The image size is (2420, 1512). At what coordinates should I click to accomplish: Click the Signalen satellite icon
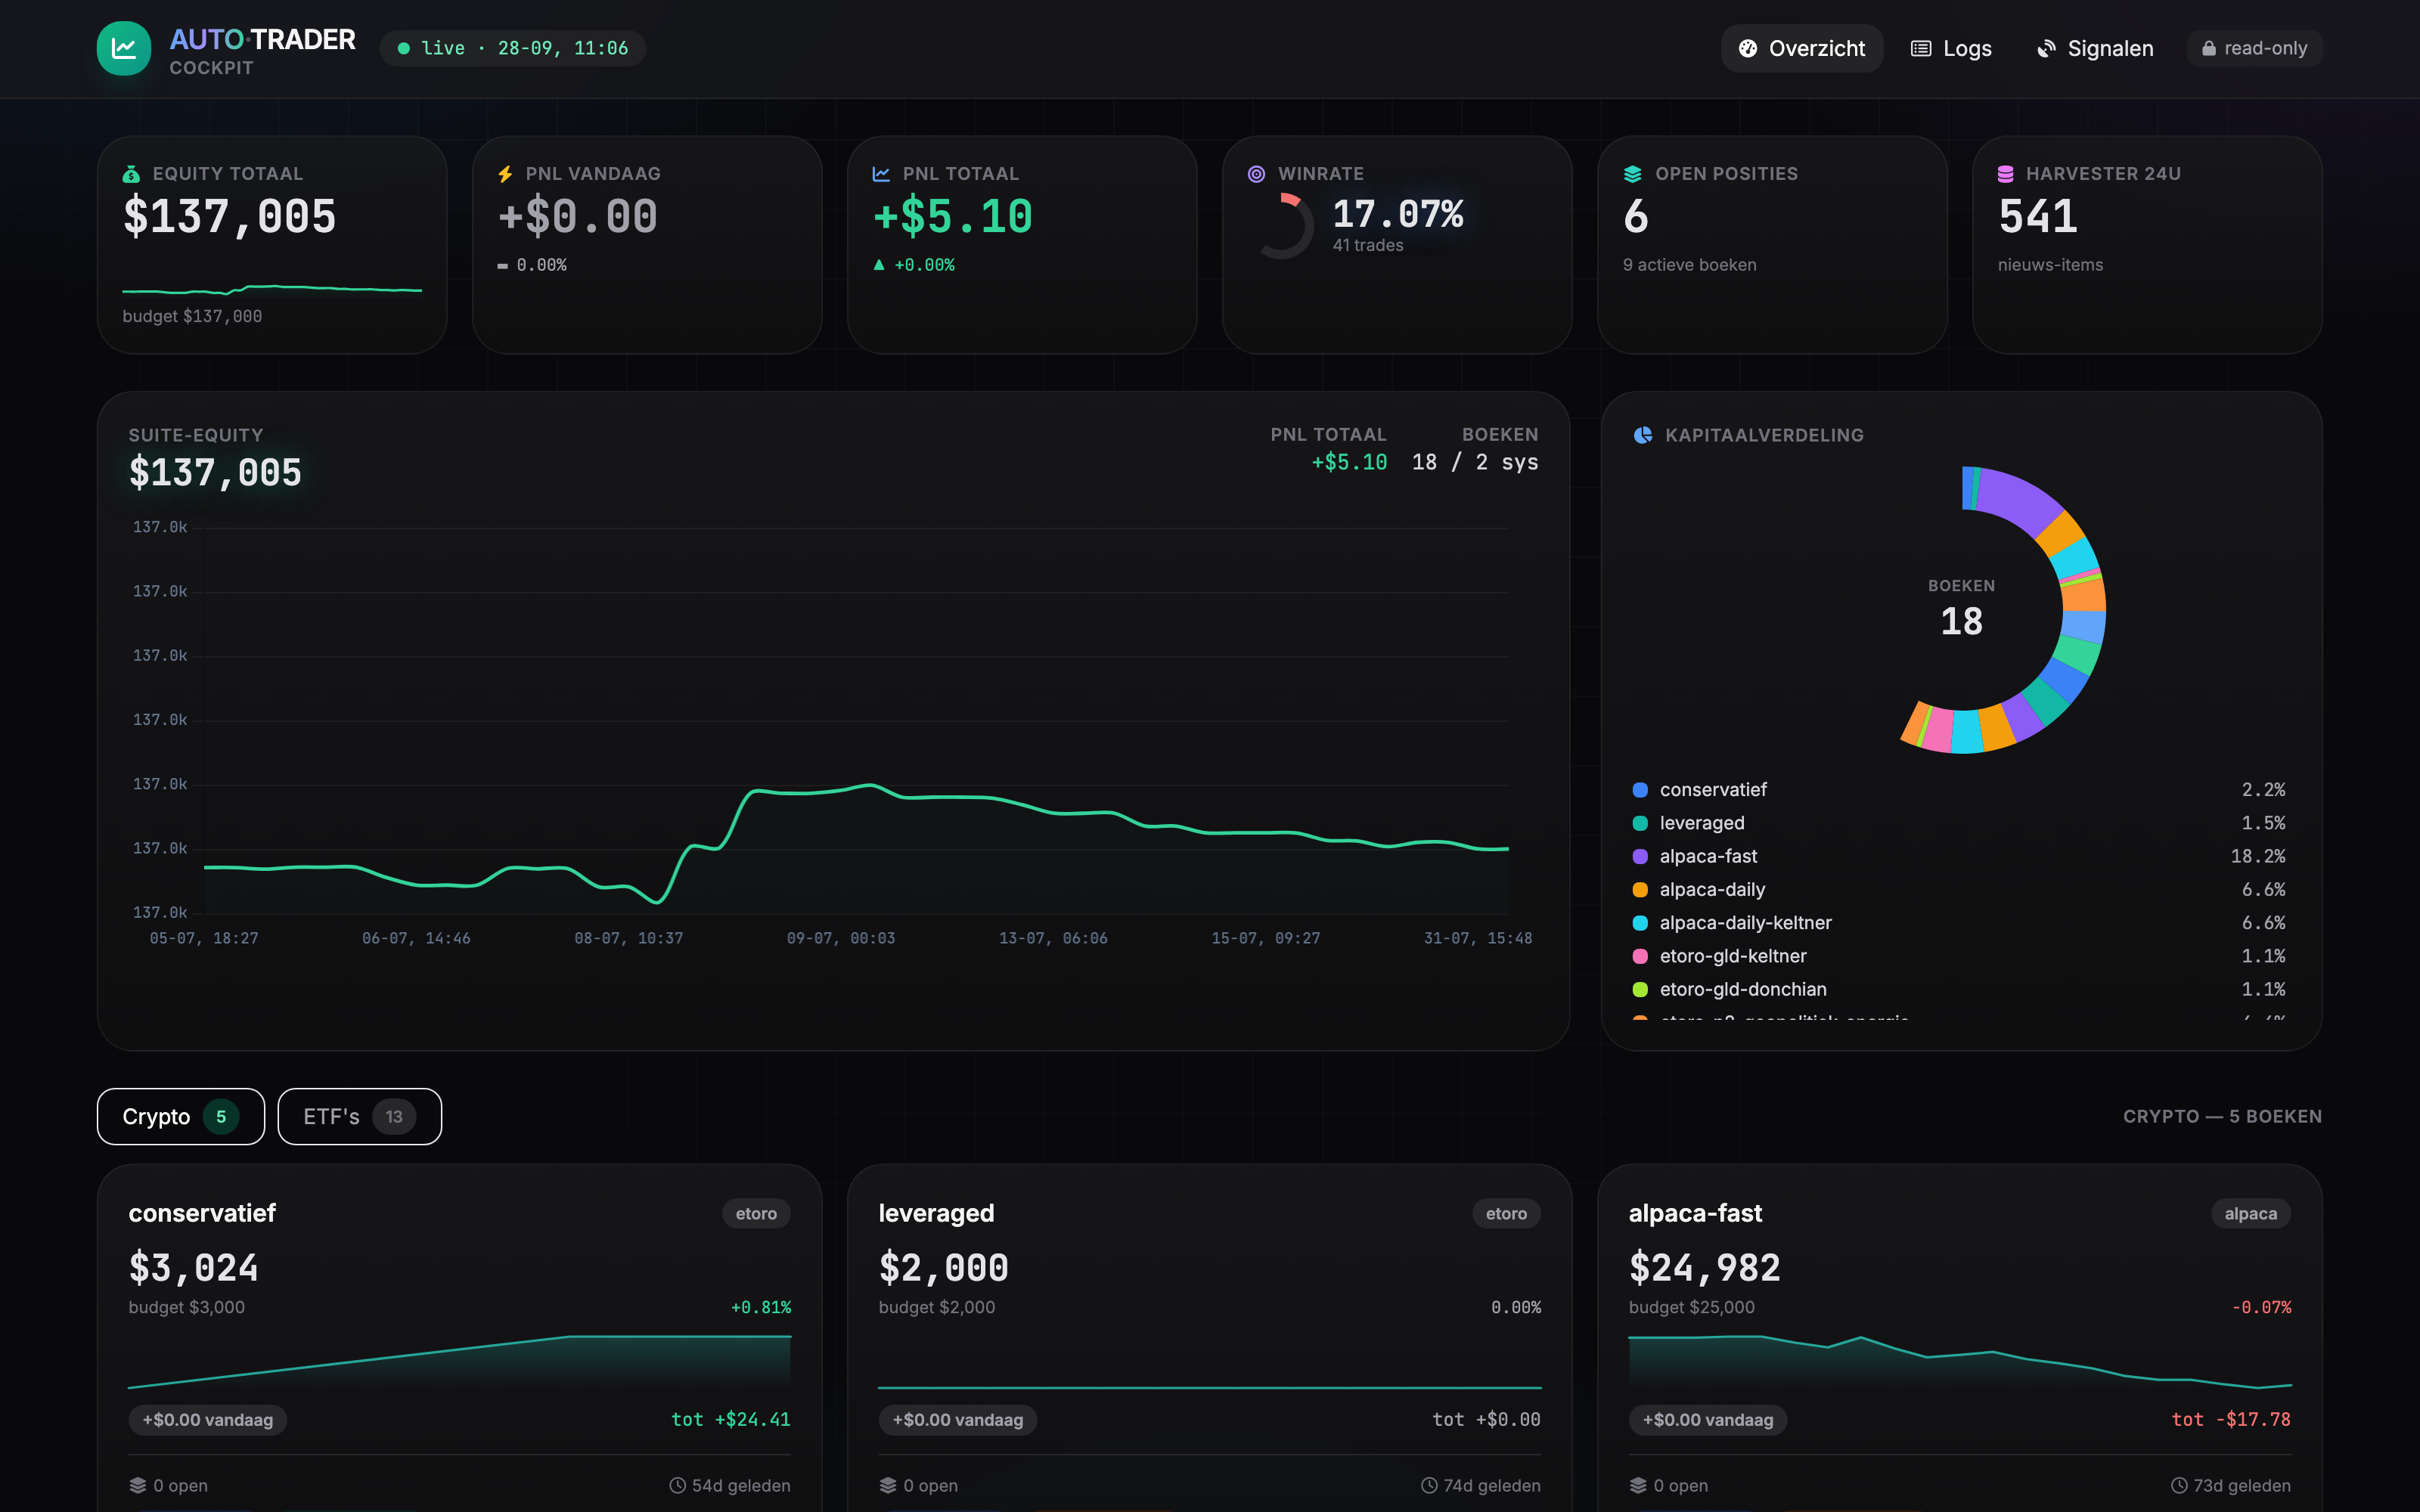coord(2046,48)
